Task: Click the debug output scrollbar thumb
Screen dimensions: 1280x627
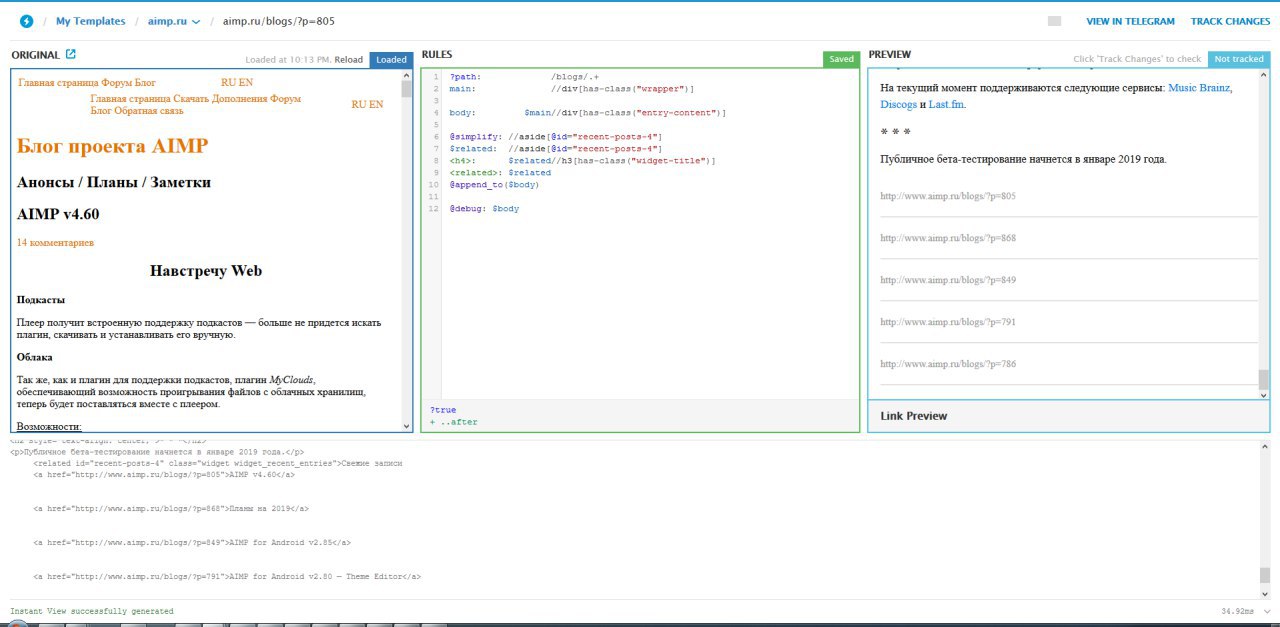Action: [x=1265, y=574]
